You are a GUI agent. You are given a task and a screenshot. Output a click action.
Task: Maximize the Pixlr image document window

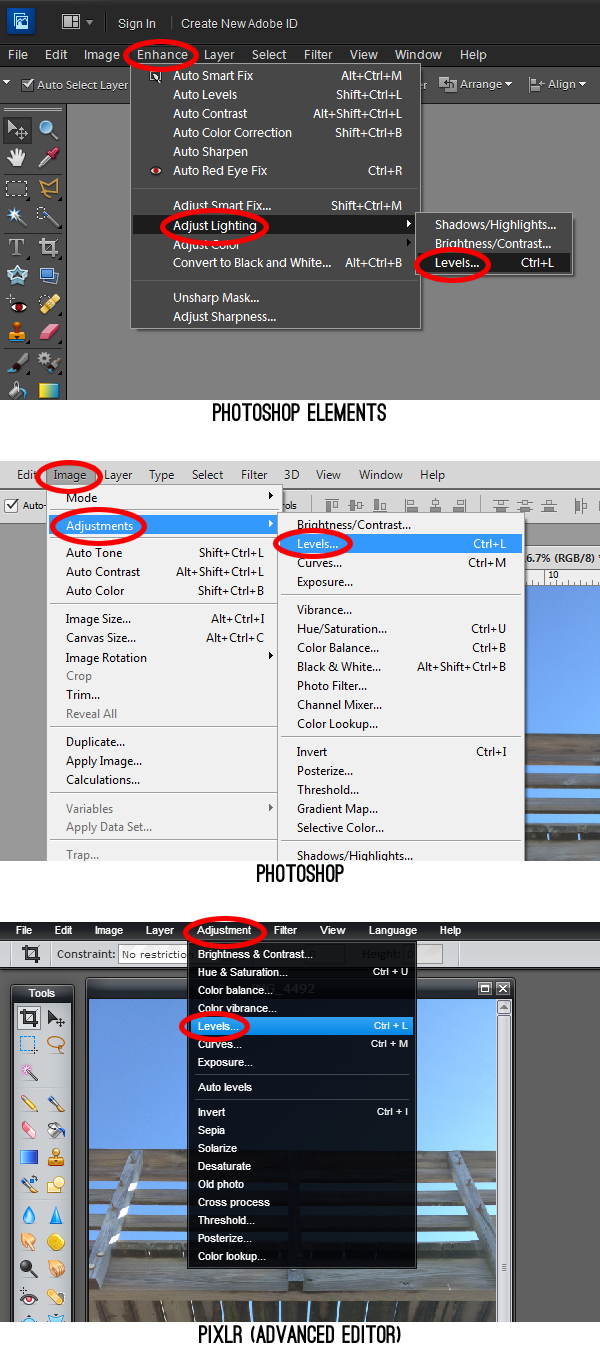pos(485,989)
